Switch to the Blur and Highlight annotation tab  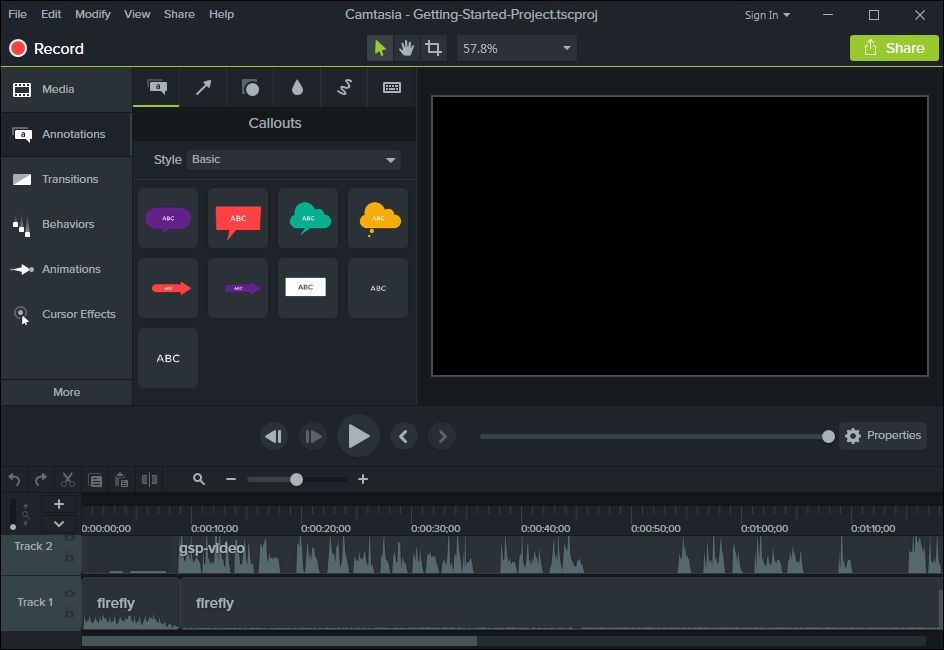pyautogui.click(x=297, y=88)
